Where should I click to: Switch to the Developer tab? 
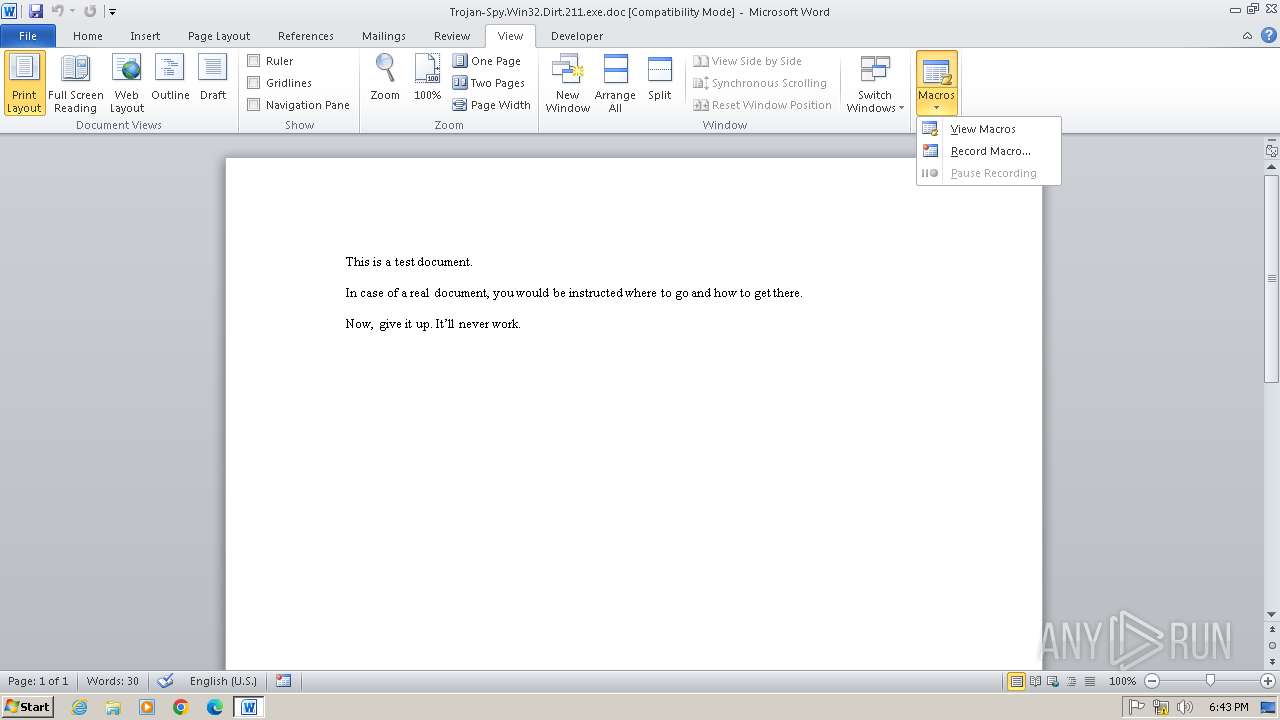pos(577,36)
